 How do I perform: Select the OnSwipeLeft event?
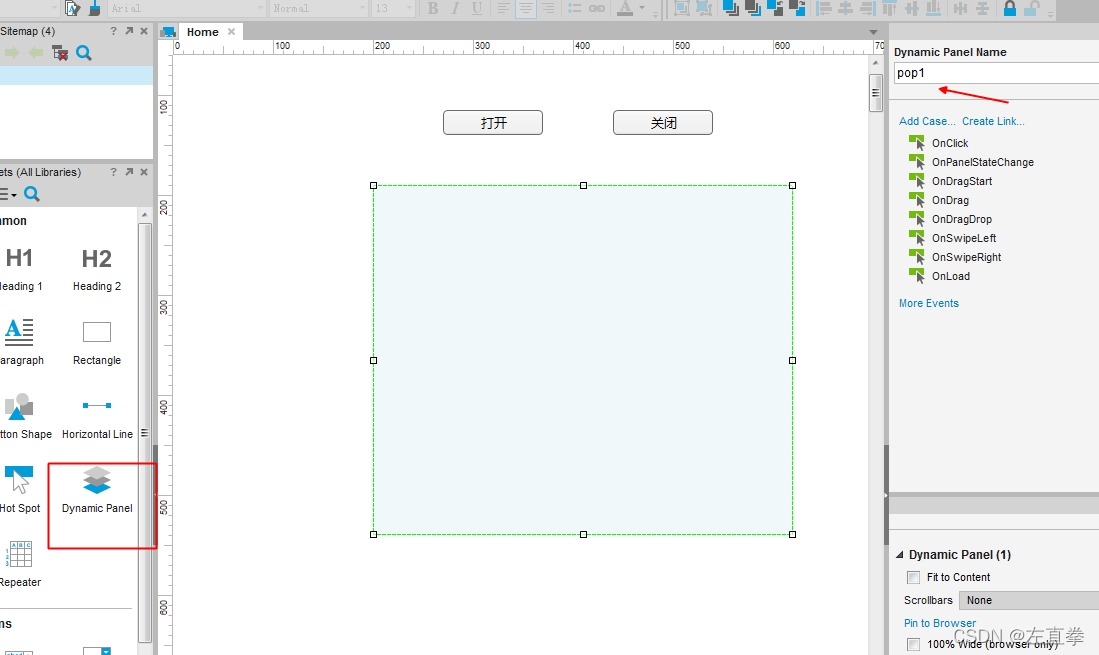(x=953, y=238)
